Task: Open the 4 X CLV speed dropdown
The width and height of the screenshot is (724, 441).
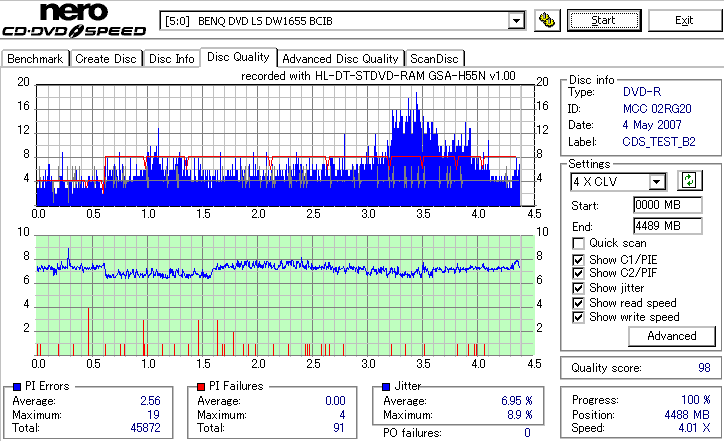Action: [x=656, y=182]
